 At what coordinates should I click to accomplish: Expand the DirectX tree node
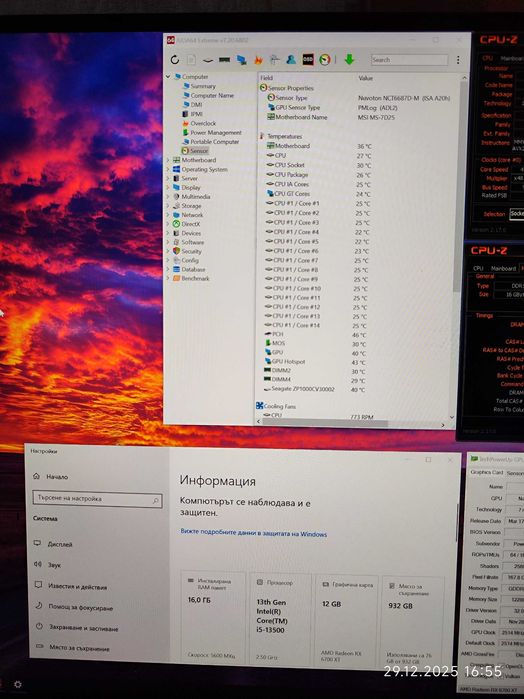pos(168,224)
